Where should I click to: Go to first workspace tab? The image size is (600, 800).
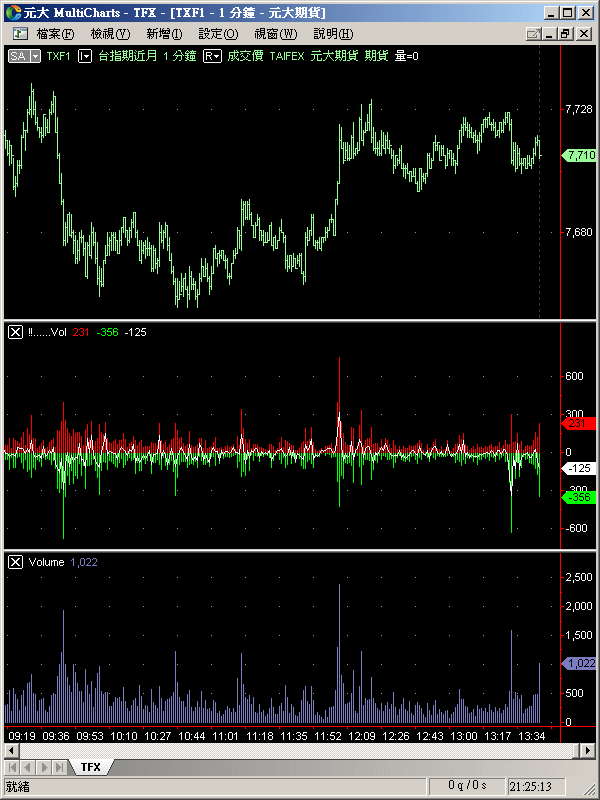(x=12, y=767)
